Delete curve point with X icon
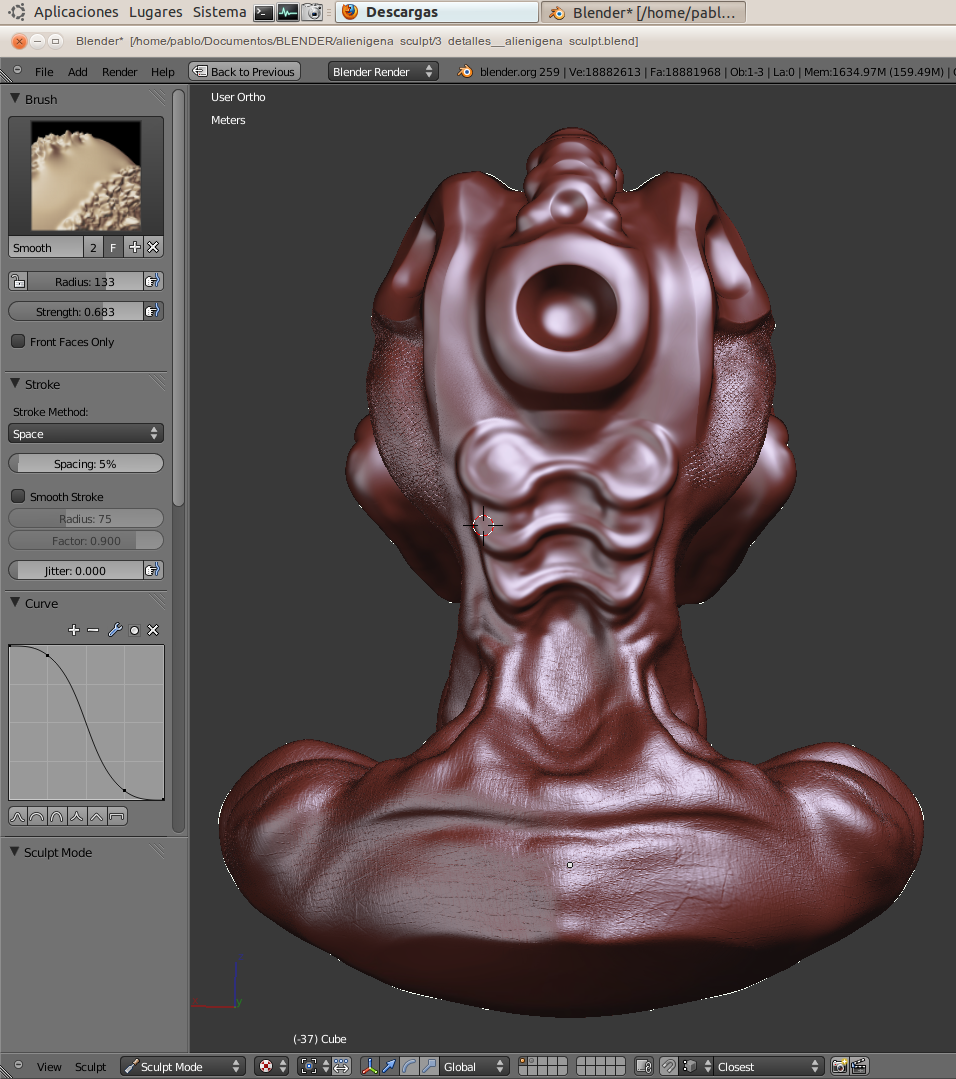 [153, 630]
